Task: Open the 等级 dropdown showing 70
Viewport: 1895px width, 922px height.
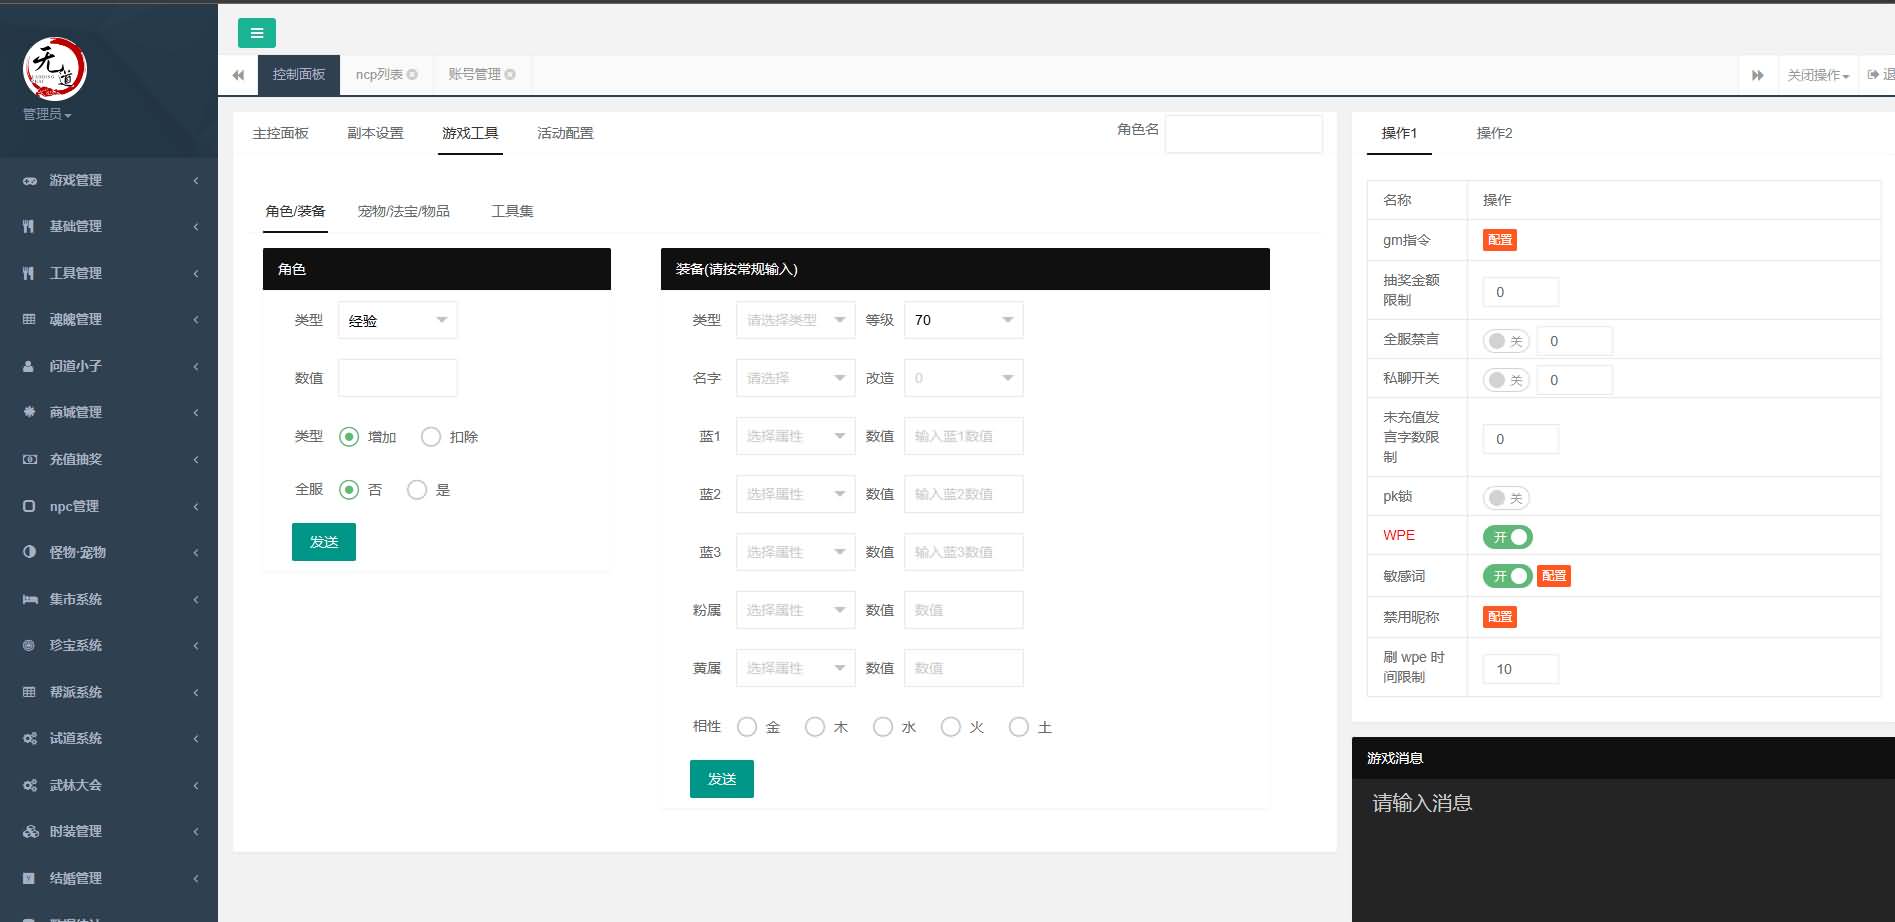Action: click(962, 320)
